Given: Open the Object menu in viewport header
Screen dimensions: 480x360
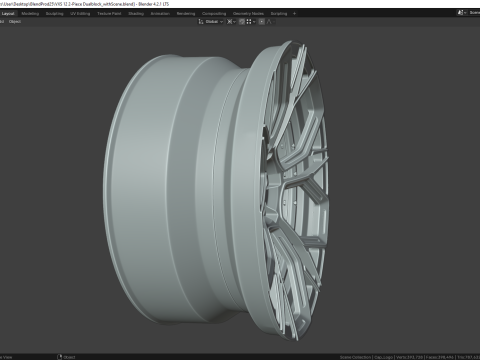Looking at the screenshot, I should [15, 22].
